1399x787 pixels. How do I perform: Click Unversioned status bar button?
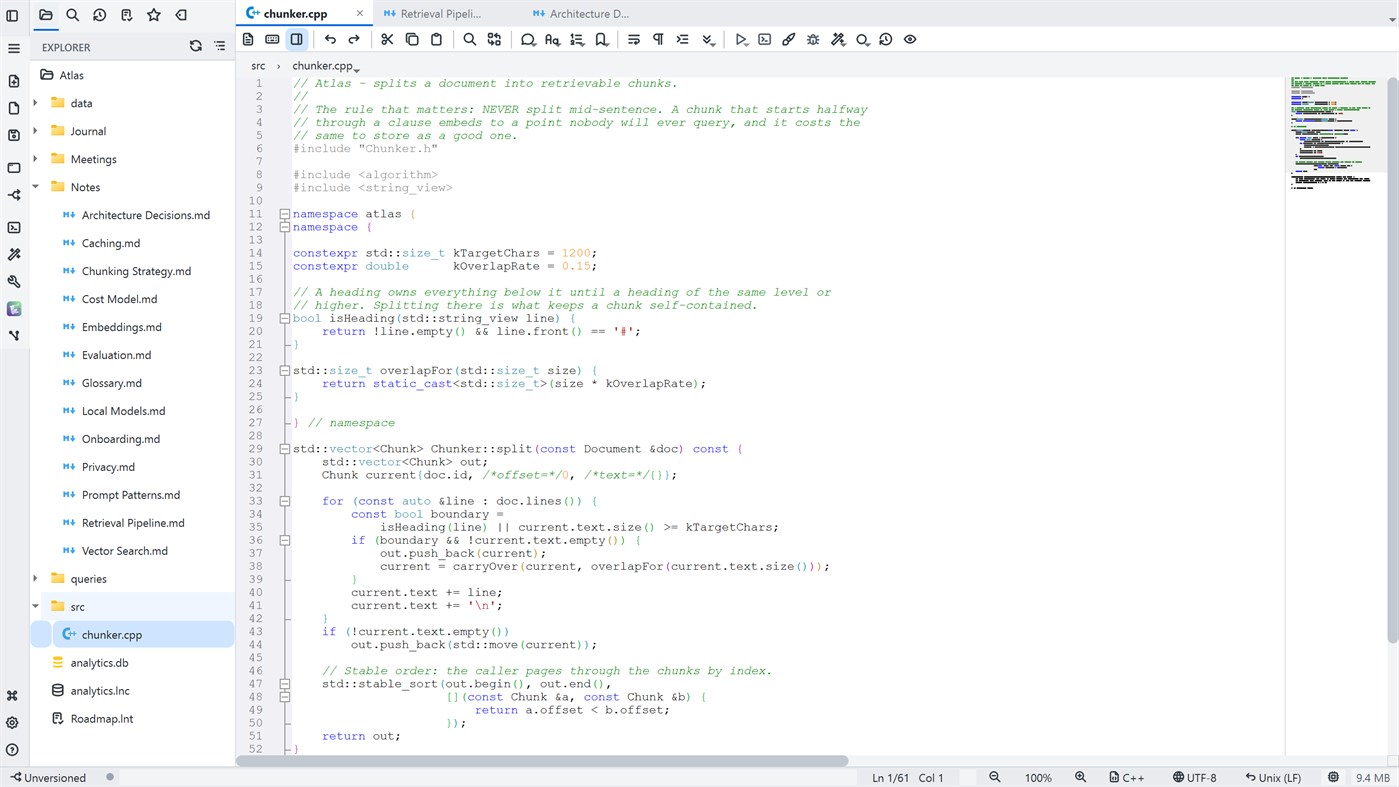coord(48,777)
